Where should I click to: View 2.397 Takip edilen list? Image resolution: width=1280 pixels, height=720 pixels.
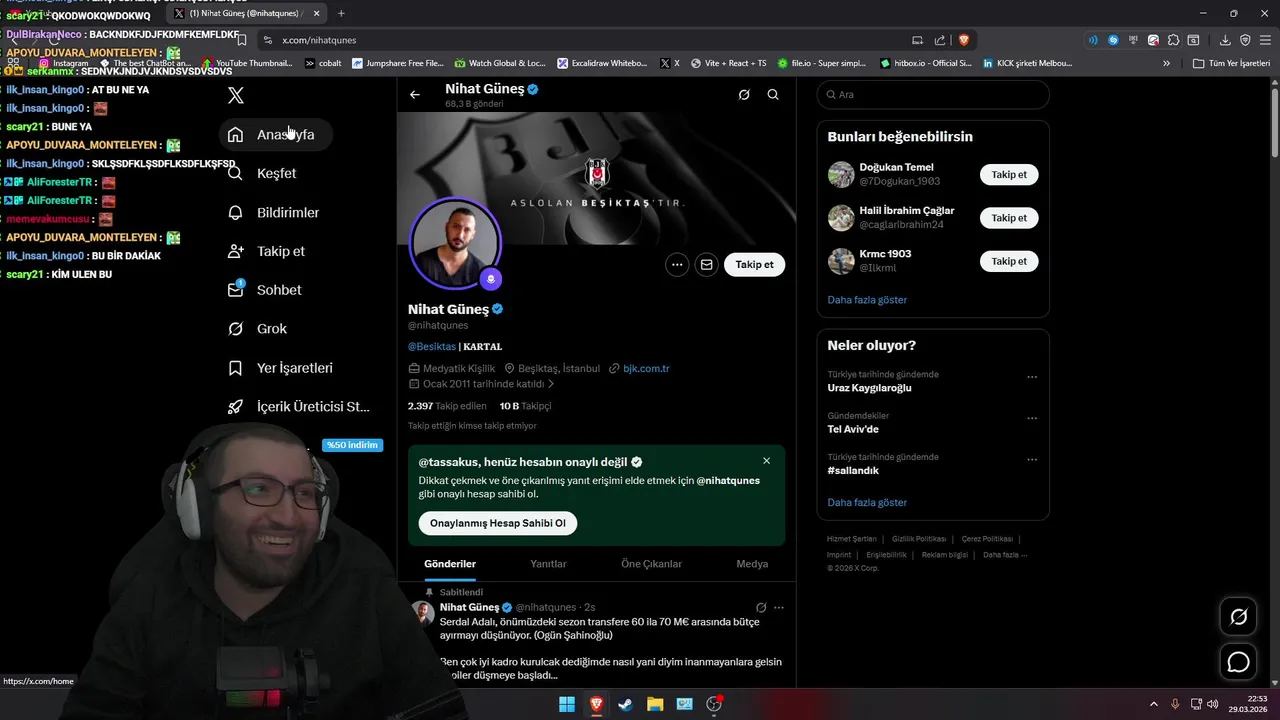pyautogui.click(x=447, y=406)
